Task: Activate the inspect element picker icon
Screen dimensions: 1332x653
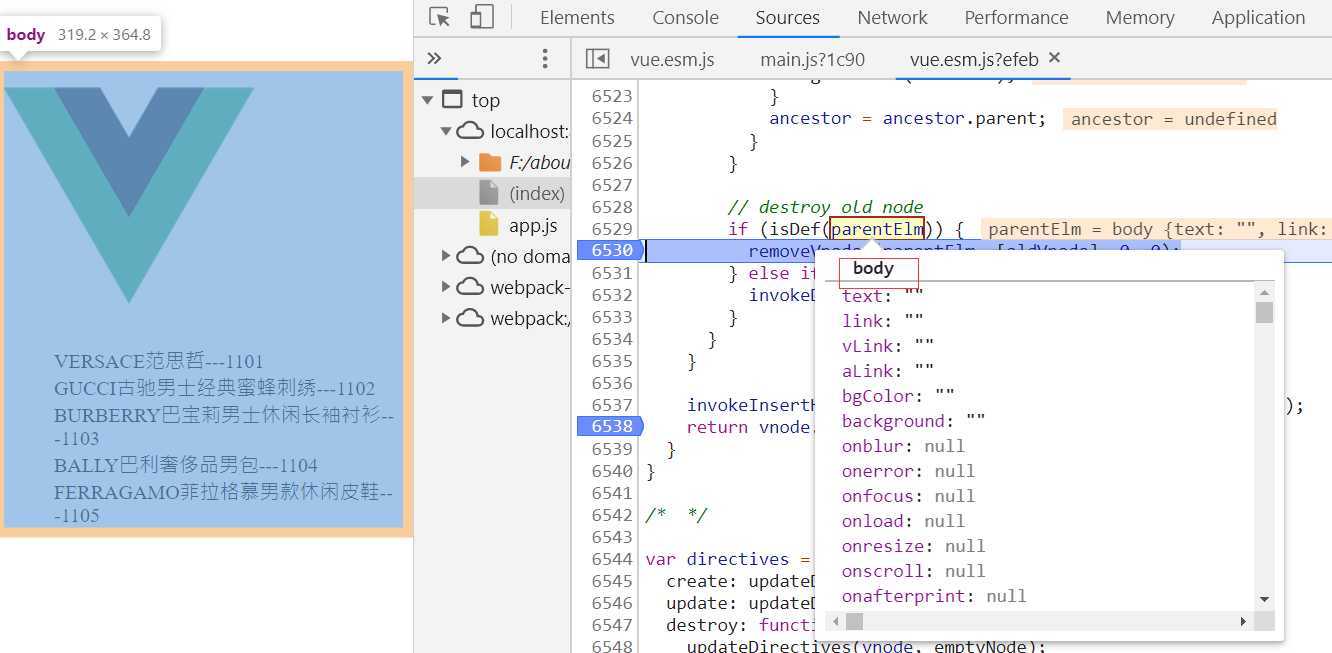Action: [439, 17]
